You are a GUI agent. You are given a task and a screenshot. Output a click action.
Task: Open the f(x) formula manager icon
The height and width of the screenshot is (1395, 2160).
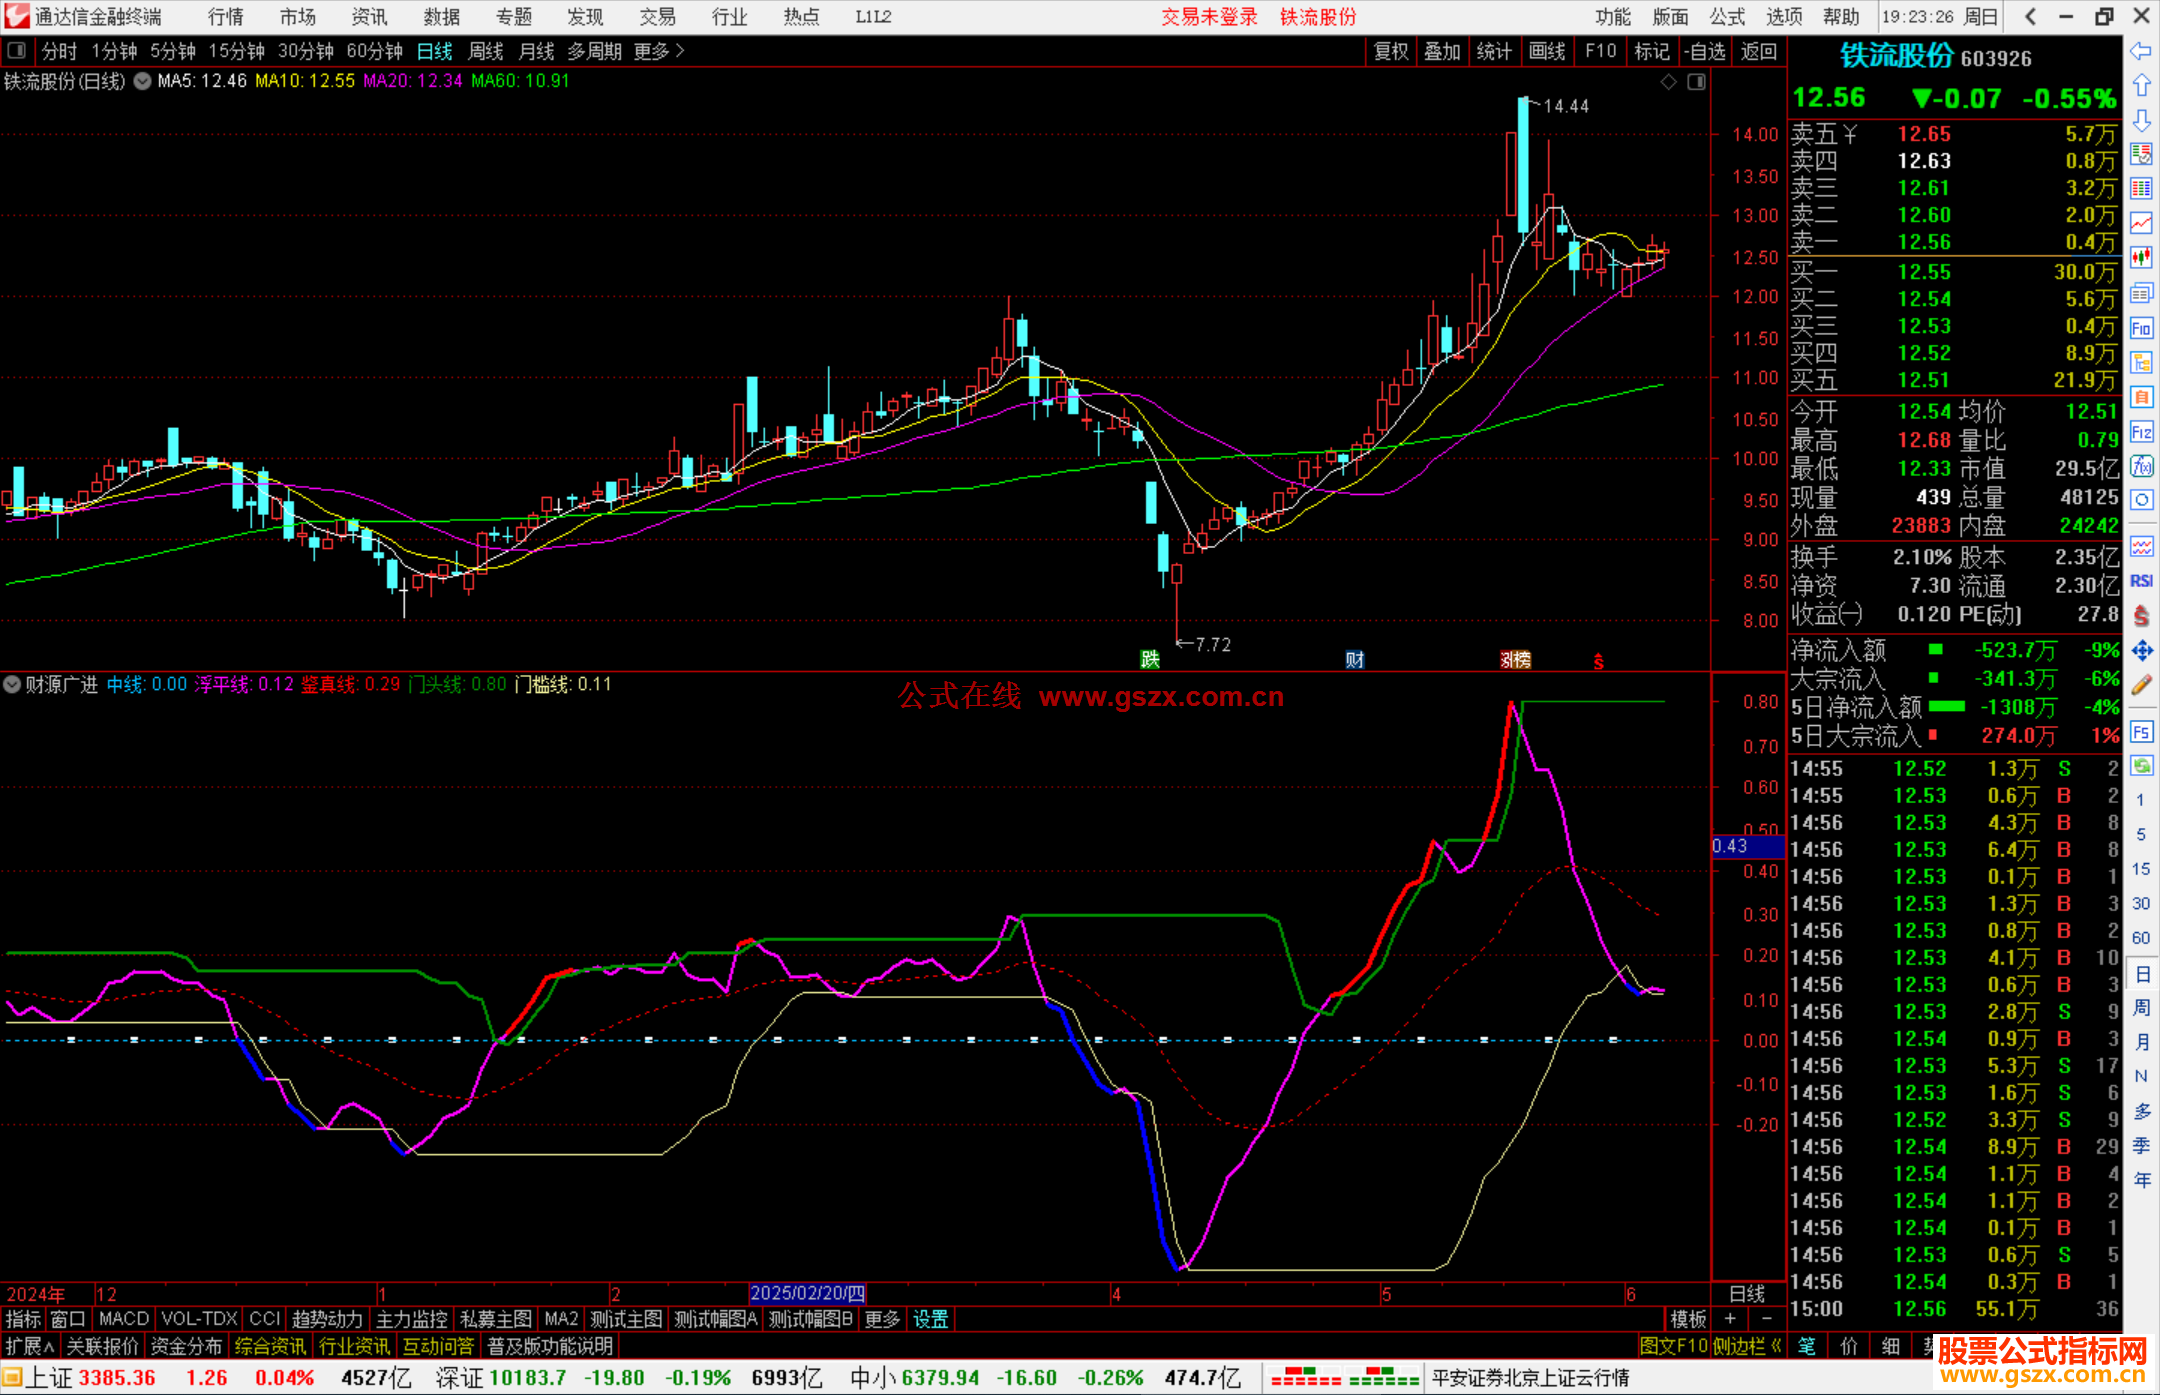pos(2141,466)
